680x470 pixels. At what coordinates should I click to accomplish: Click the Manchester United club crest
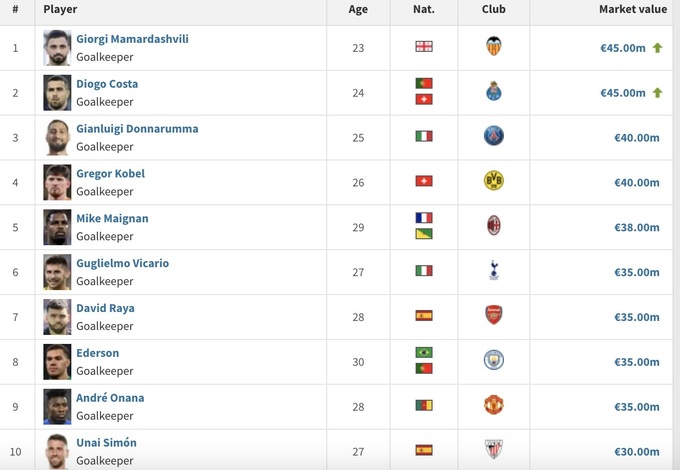pyautogui.click(x=493, y=405)
